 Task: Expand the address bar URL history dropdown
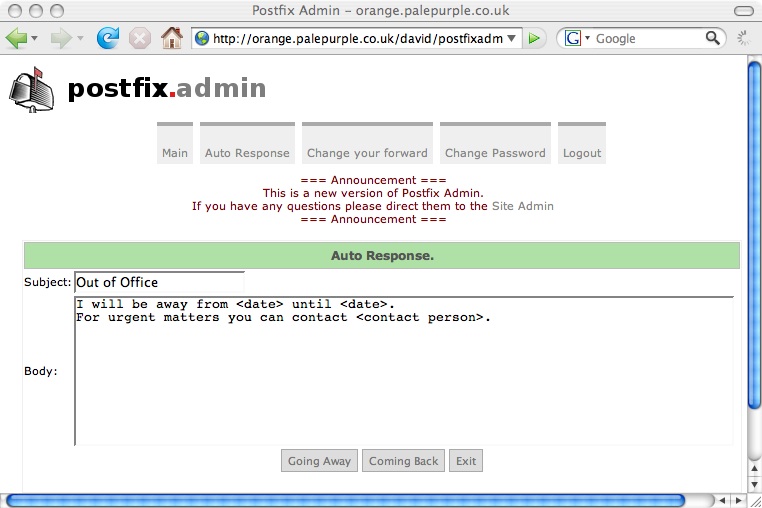tap(512, 39)
